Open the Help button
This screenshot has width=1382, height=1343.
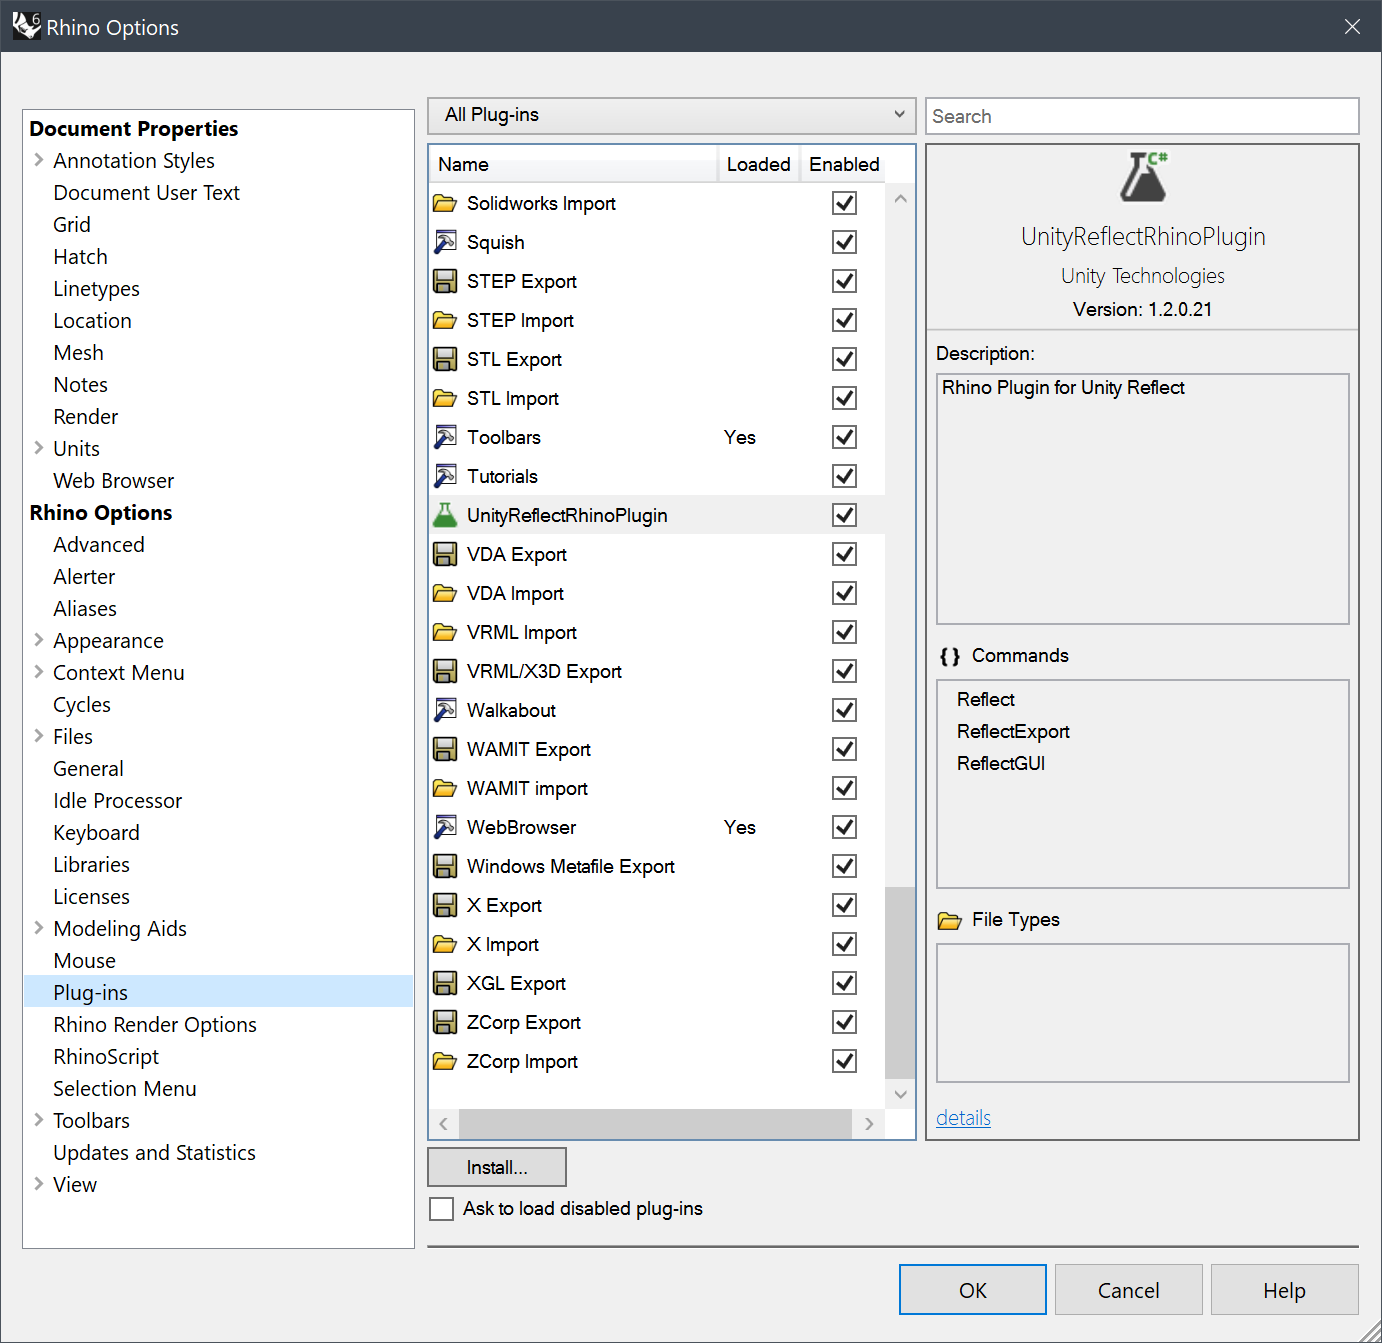[1285, 1290]
